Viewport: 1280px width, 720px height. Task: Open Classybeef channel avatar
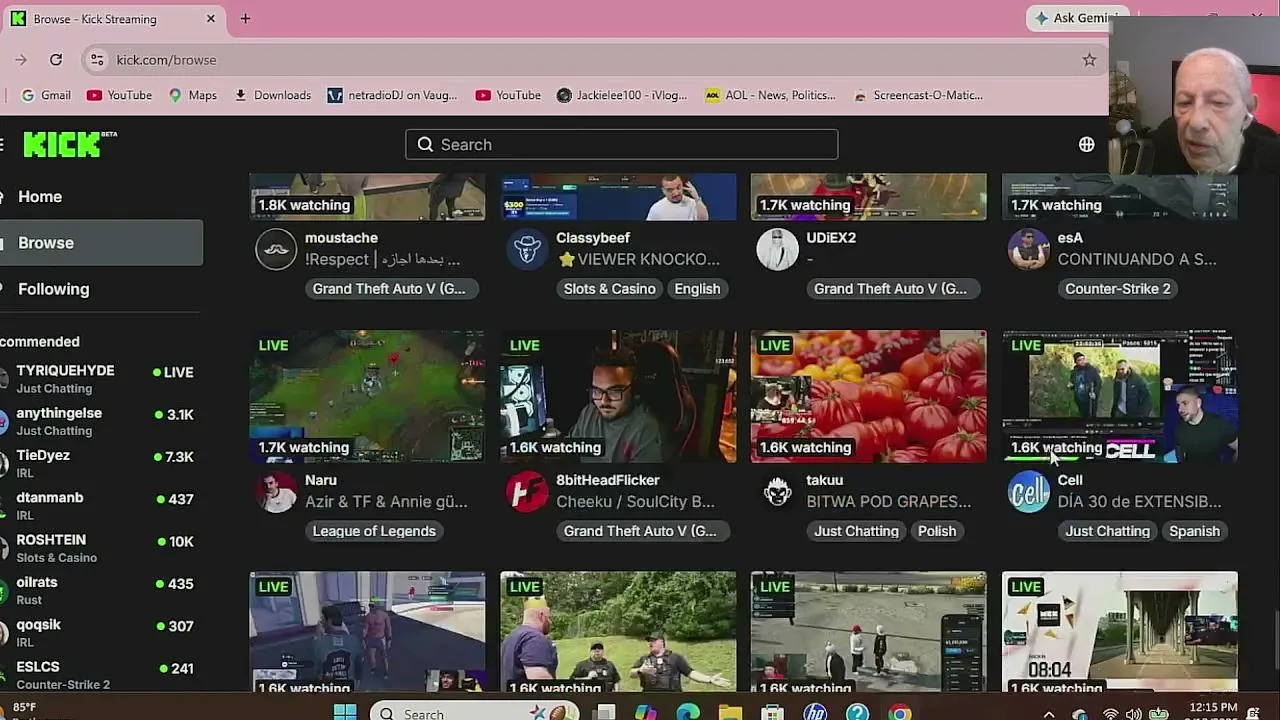tap(527, 249)
